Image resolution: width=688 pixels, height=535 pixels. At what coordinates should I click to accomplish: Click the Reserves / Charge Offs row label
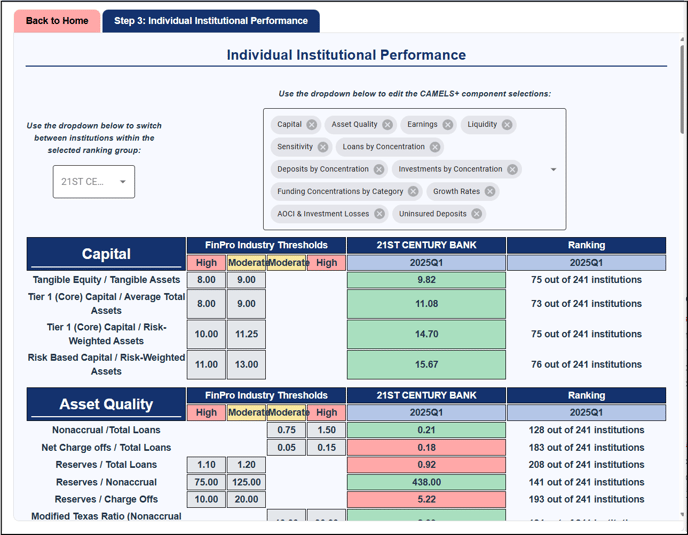pos(106,499)
